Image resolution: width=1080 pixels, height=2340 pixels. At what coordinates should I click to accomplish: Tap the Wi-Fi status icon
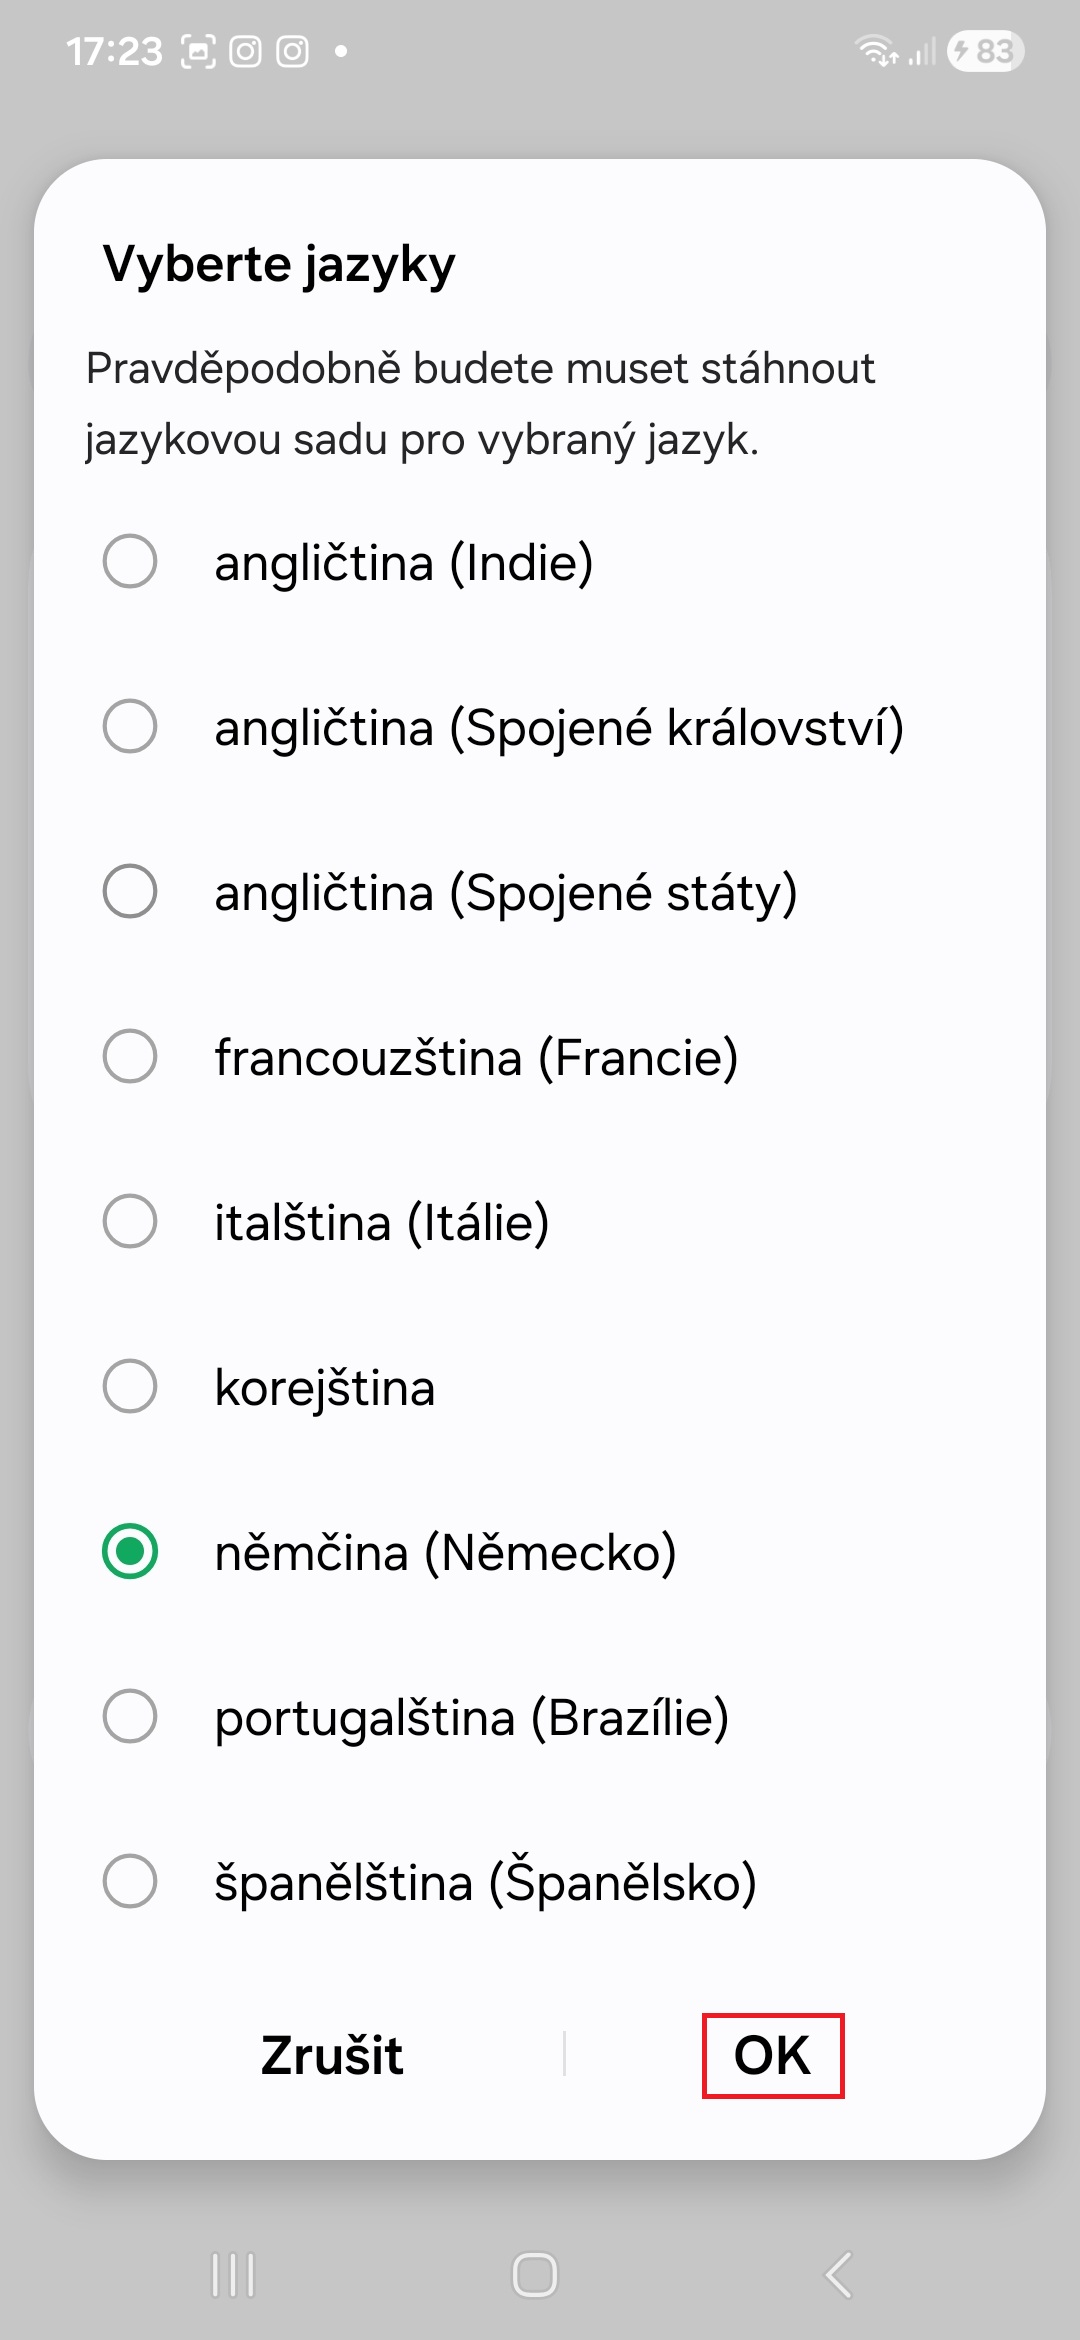click(x=876, y=51)
